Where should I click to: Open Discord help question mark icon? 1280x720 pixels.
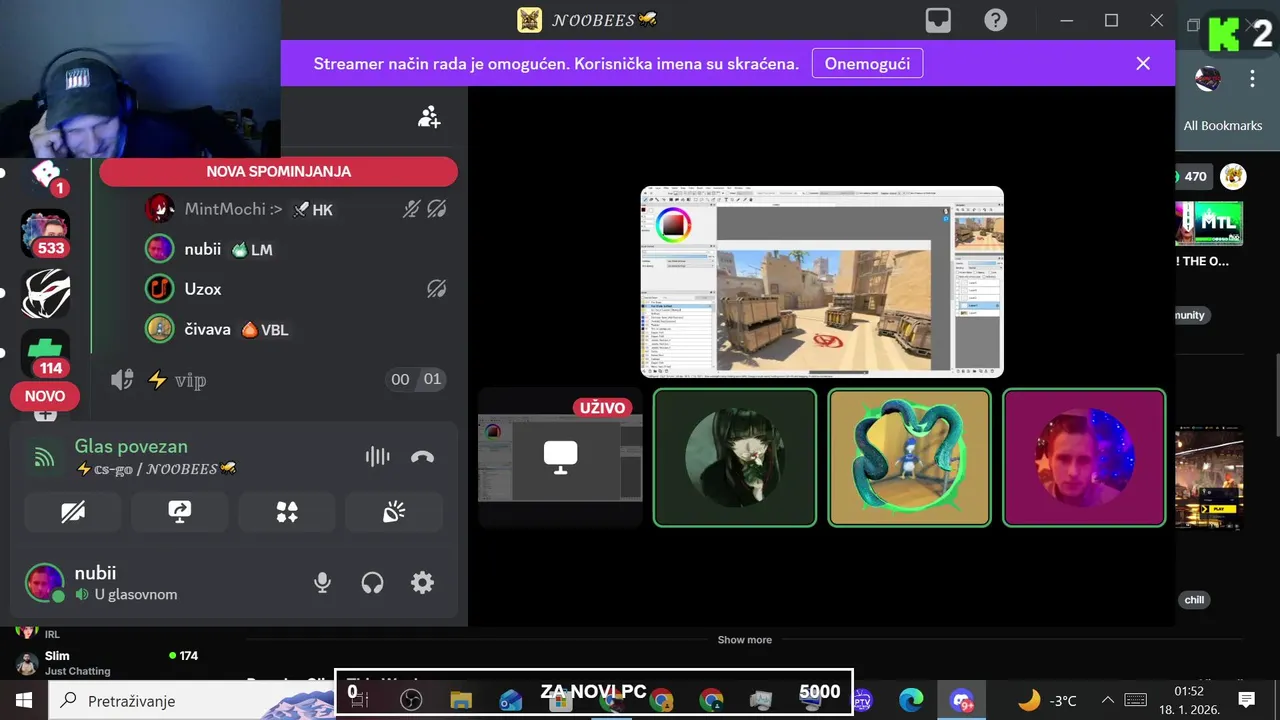[995, 20]
